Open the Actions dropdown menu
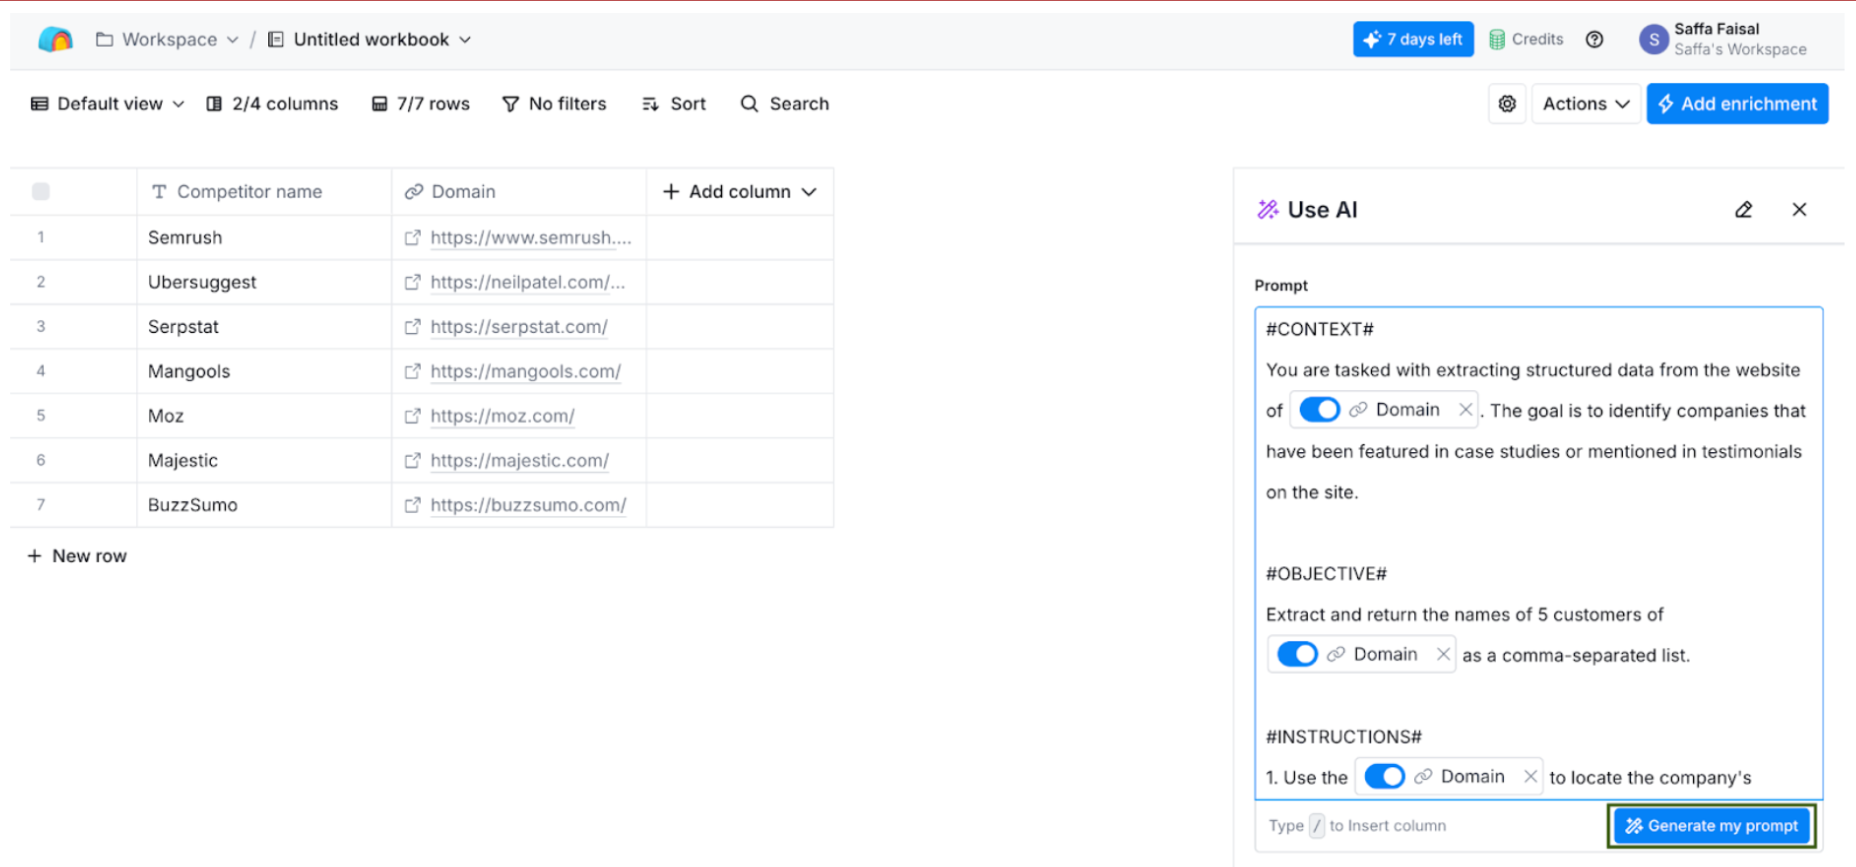This screenshot has width=1856, height=867. point(1585,104)
